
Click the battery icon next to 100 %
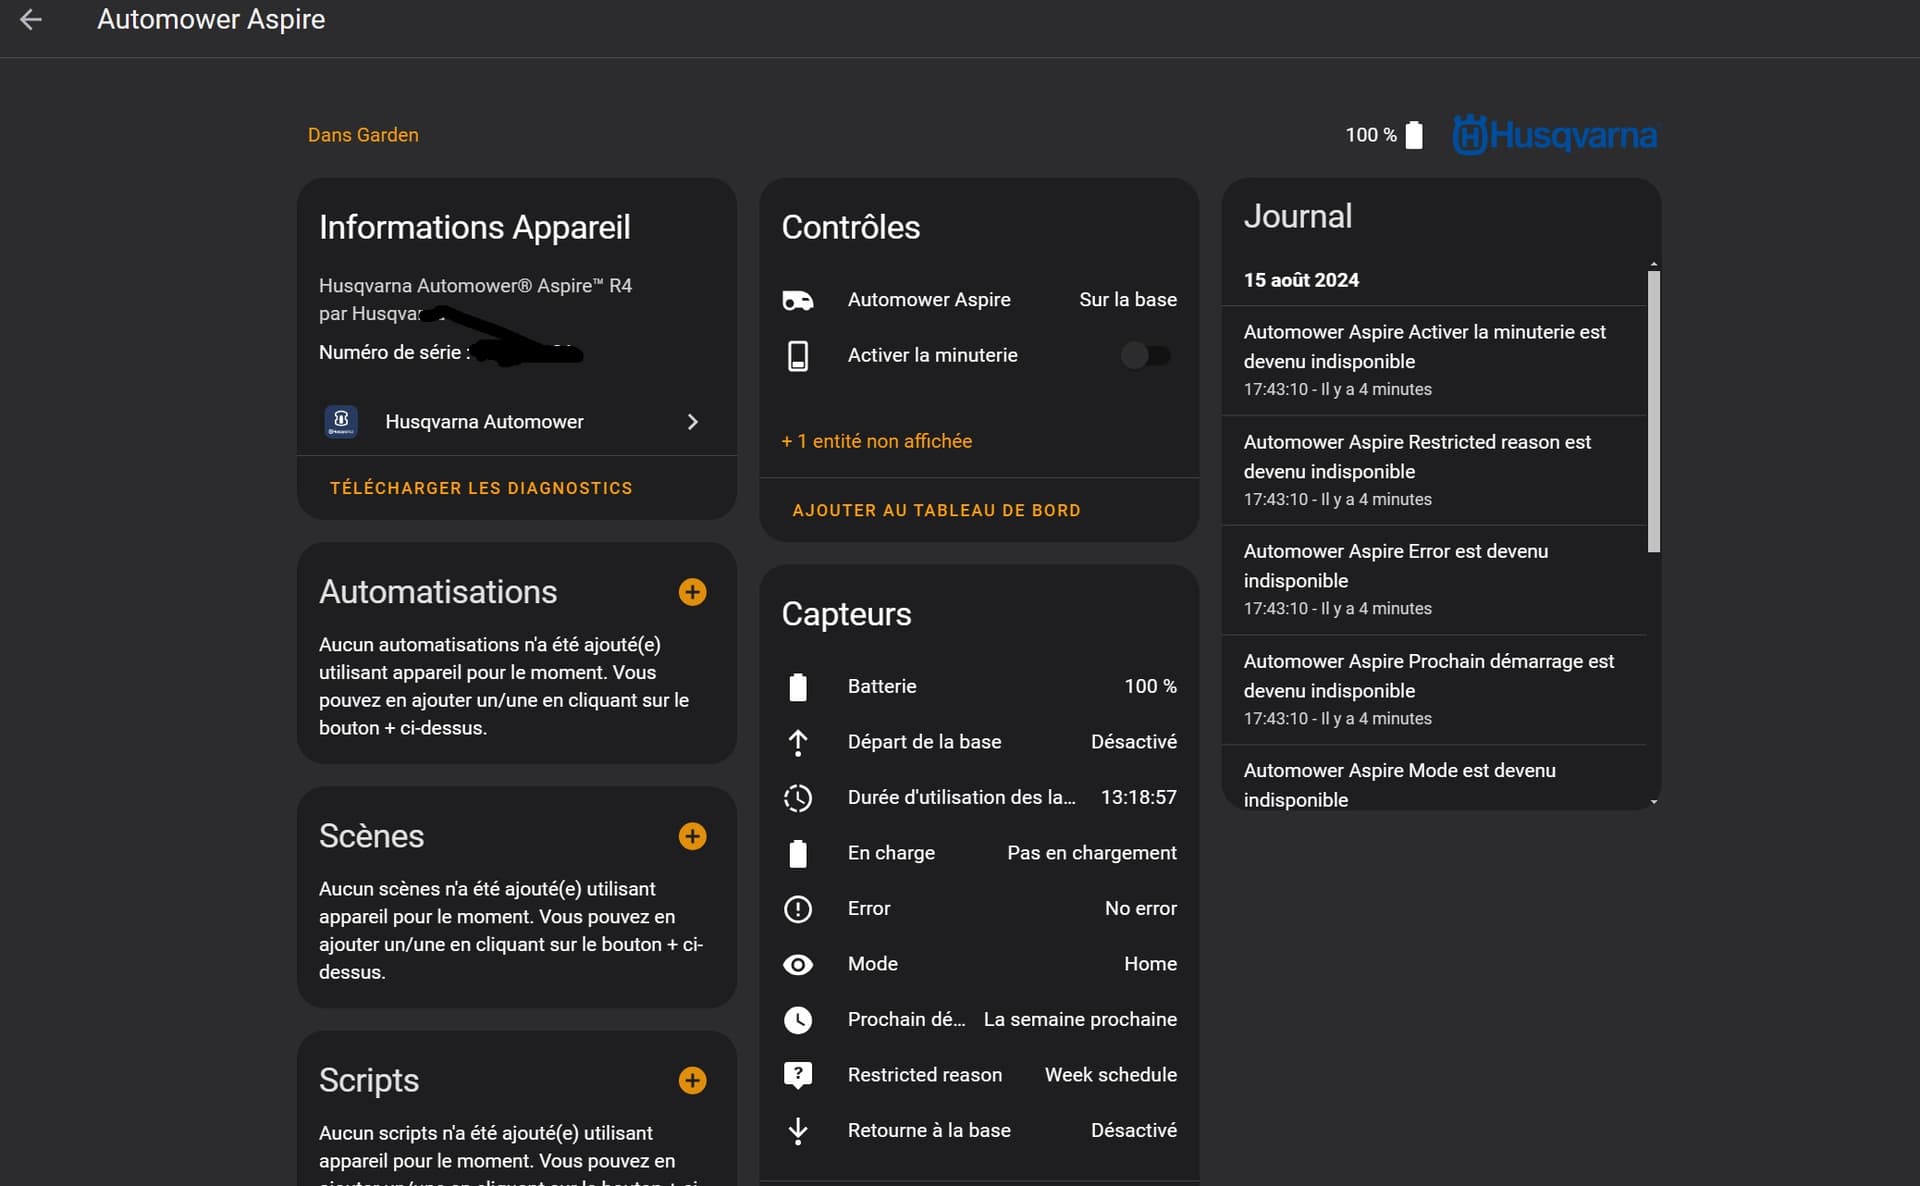[x=1414, y=135]
